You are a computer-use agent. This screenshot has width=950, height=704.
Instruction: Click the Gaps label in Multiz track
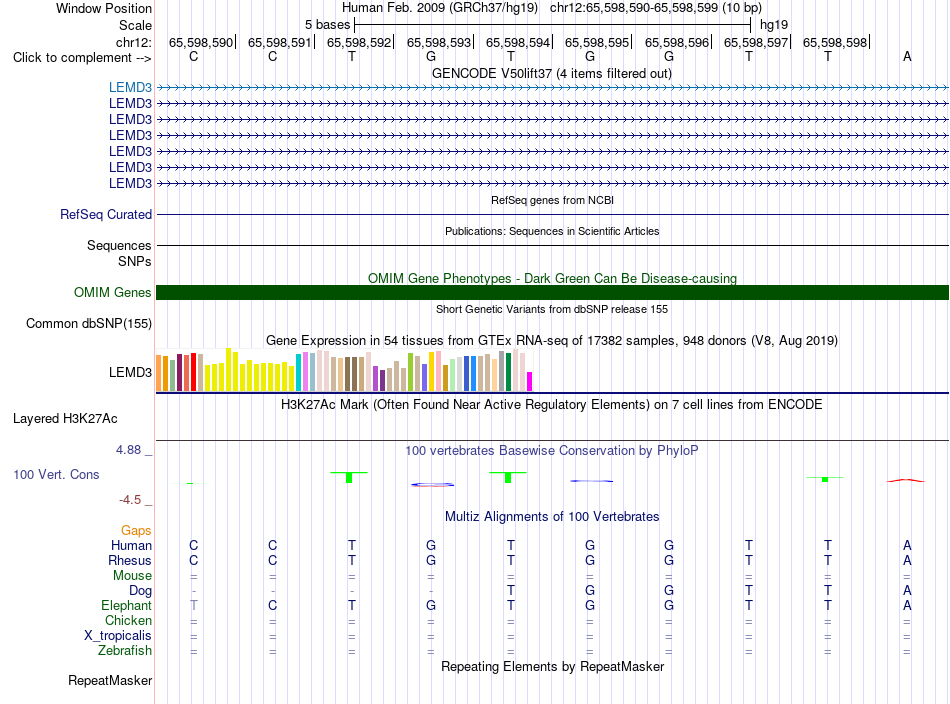pyautogui.click(x=136, y=531)
